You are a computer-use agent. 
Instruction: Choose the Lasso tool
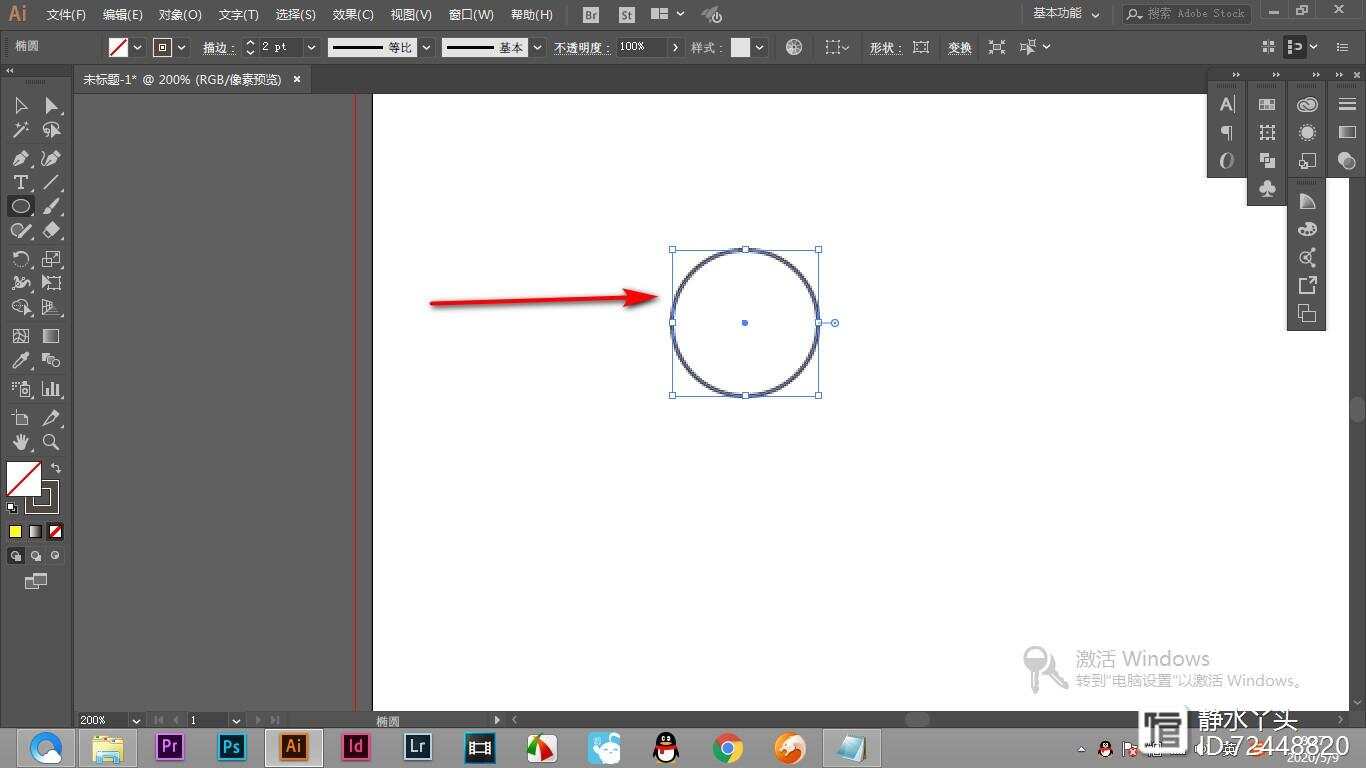[x=51, y=130]
